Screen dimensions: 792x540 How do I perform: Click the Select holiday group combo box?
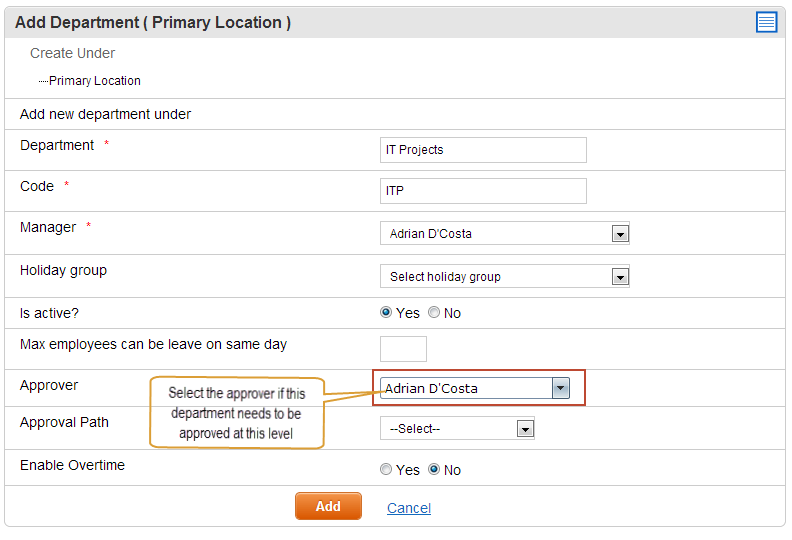point(505,276)
